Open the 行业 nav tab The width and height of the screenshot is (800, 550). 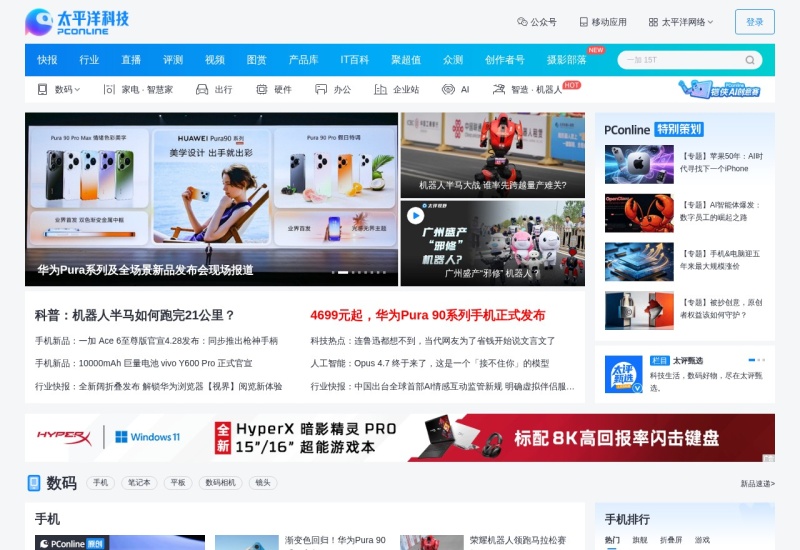point(89,60)
